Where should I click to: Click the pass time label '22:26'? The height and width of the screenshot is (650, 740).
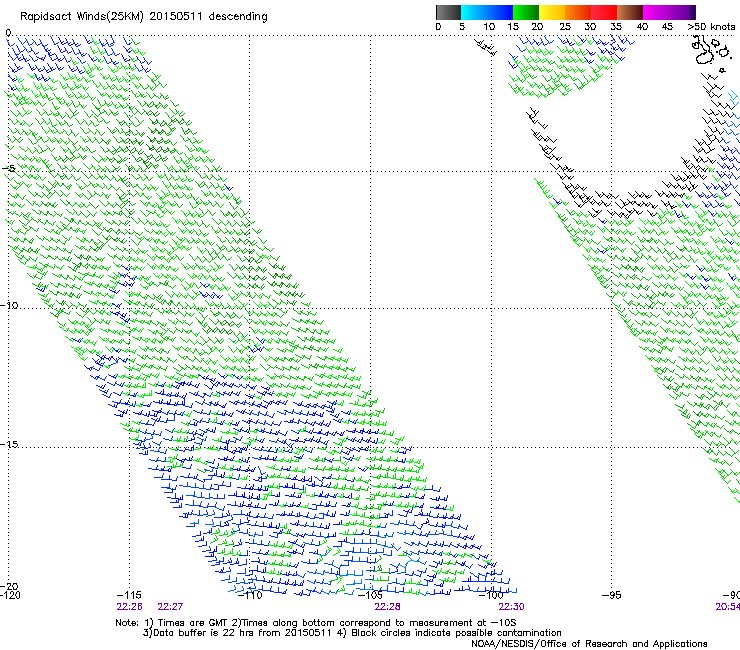pos(129,606)
